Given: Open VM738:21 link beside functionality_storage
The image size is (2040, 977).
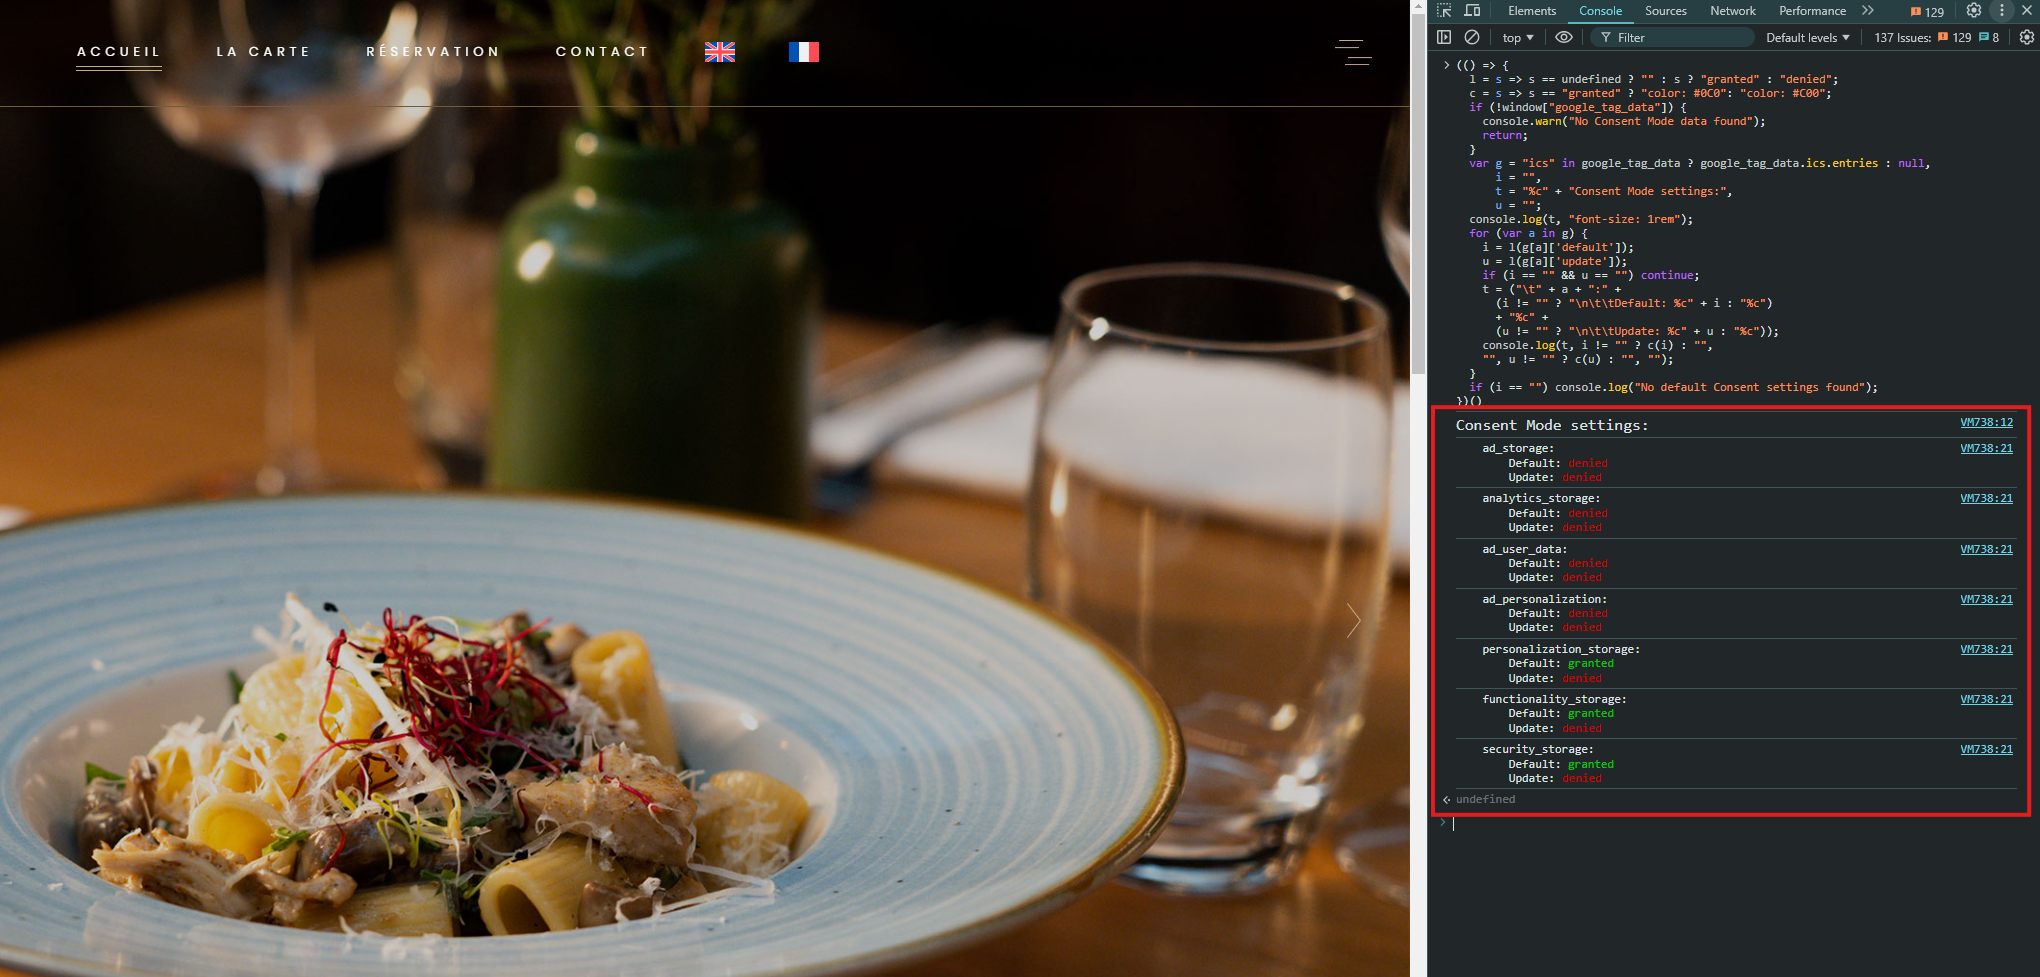Looking at the screenshot, I should tap(1986, 700).
